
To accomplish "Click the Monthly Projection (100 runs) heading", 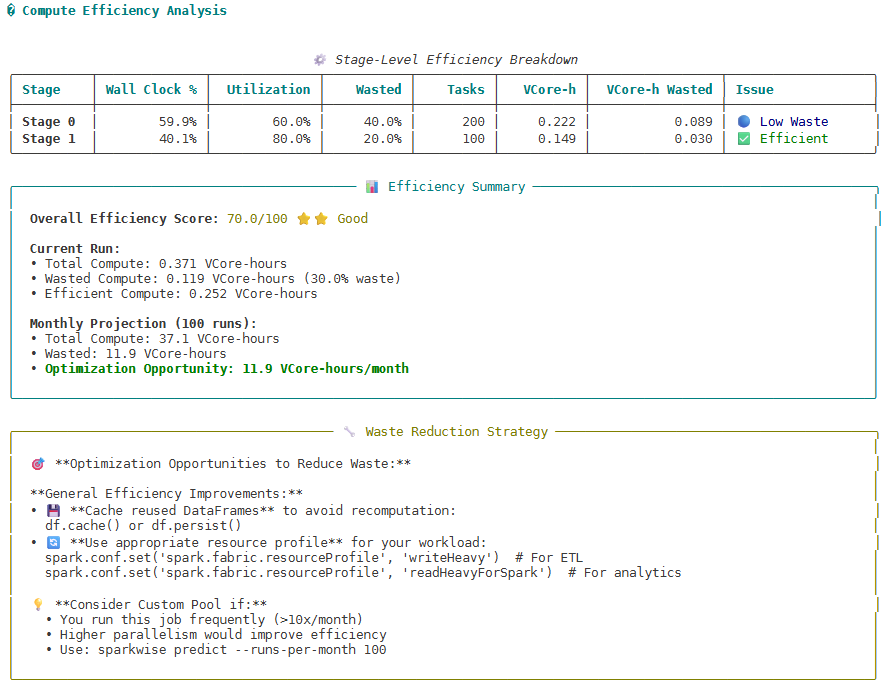I will point(143,324).
